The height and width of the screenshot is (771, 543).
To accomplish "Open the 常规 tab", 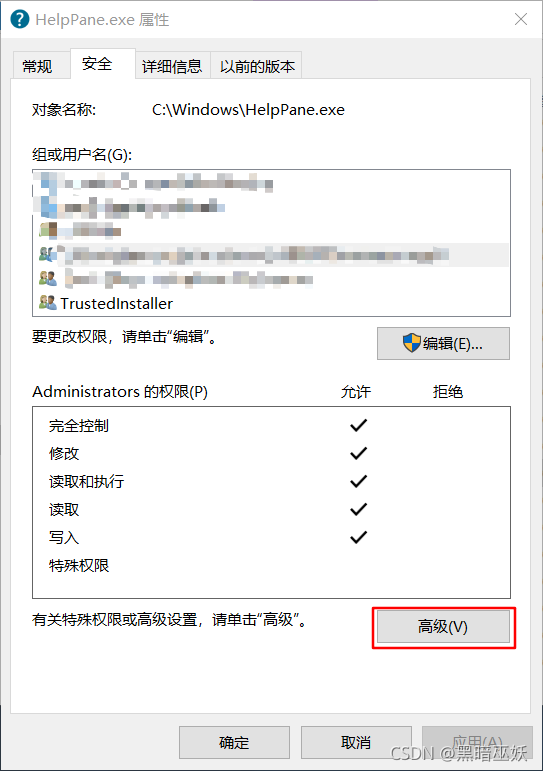I will (x=40, y=65).
